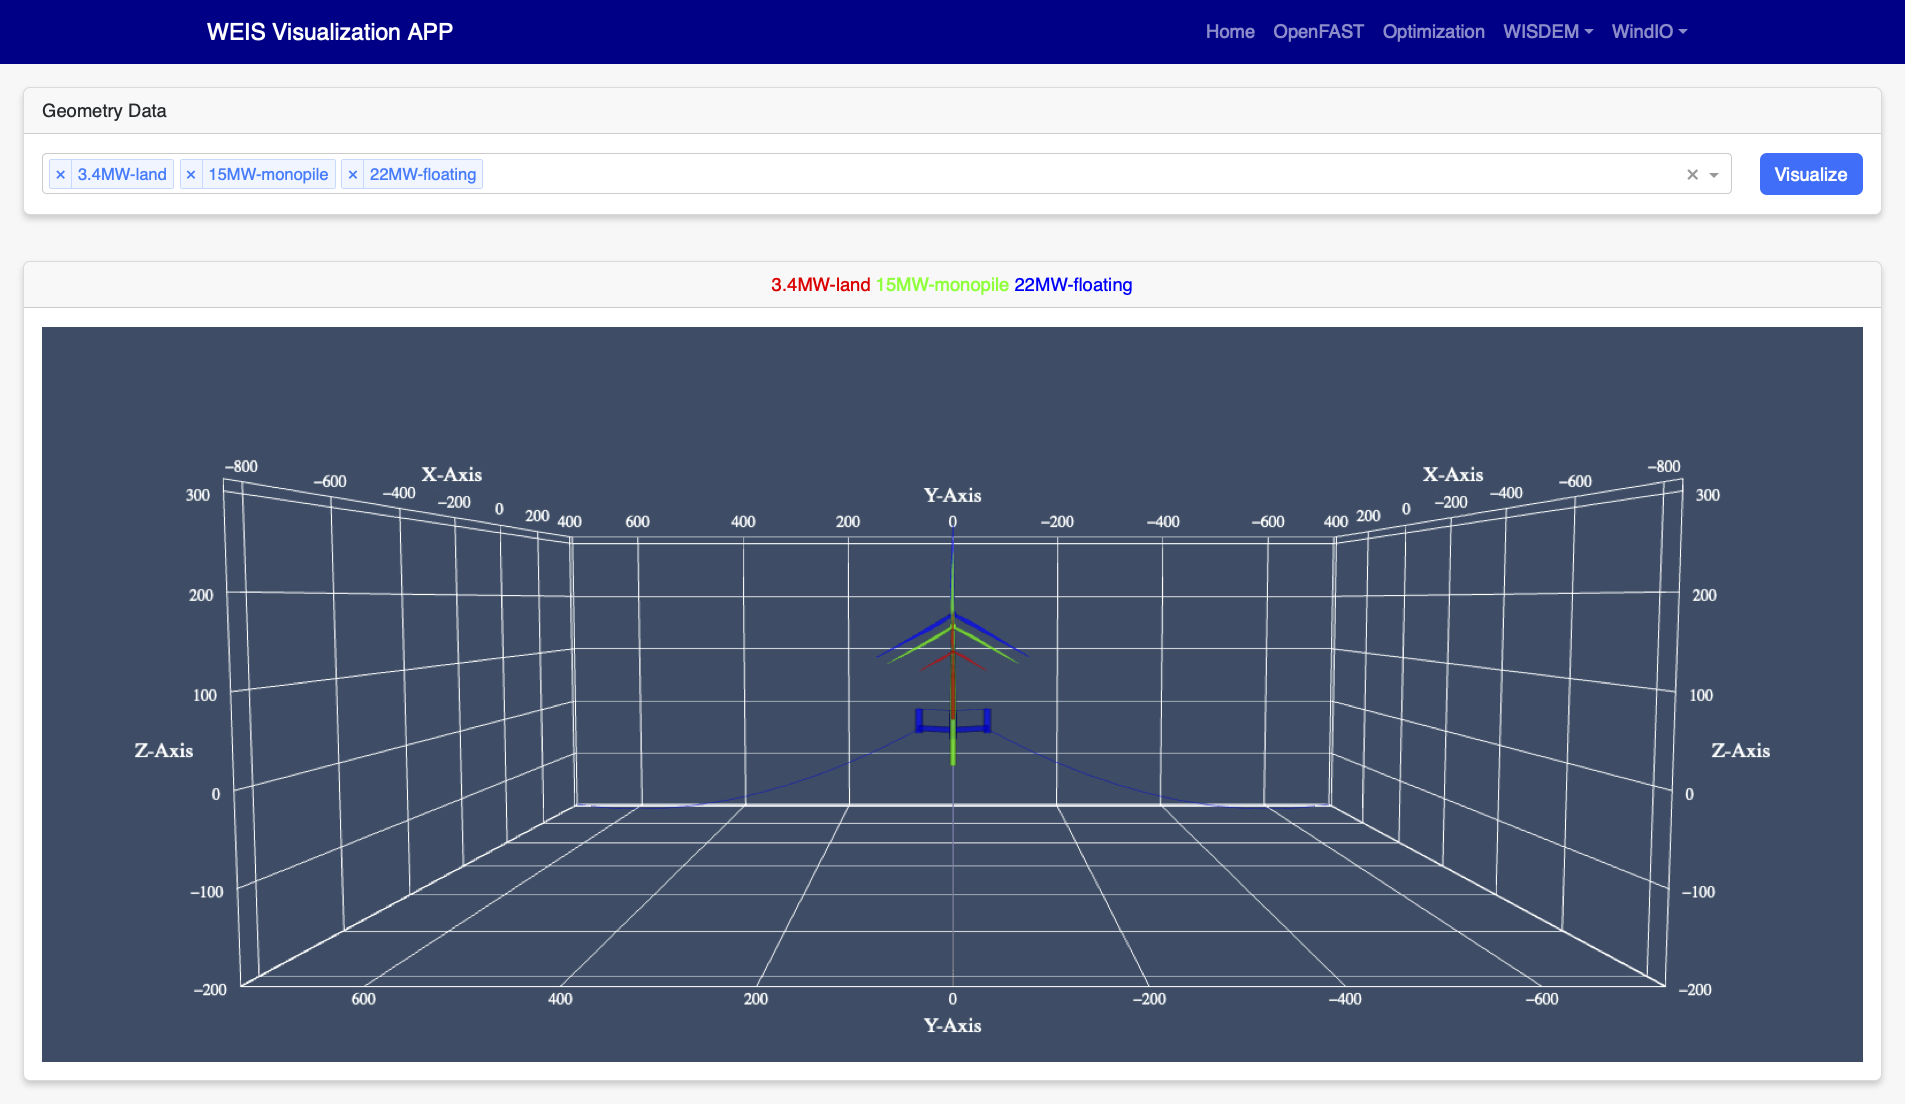The image size is (1905, 1104).
Task: Open the OpenFAST page
Action: pyautogui.click(x=1318, y=31)
